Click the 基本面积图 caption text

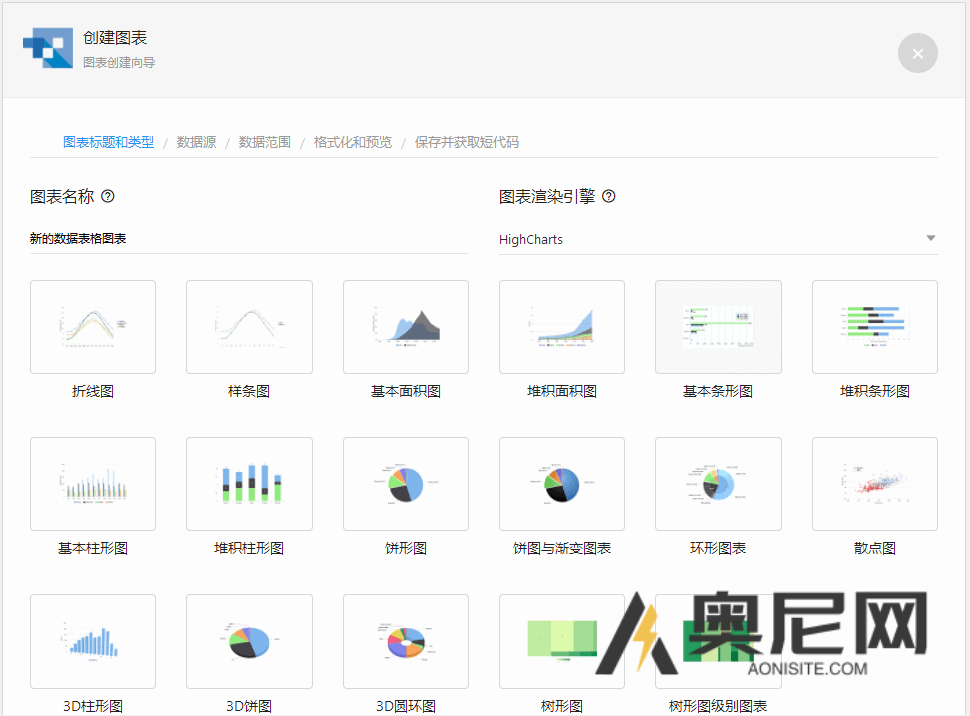[406, 391]
